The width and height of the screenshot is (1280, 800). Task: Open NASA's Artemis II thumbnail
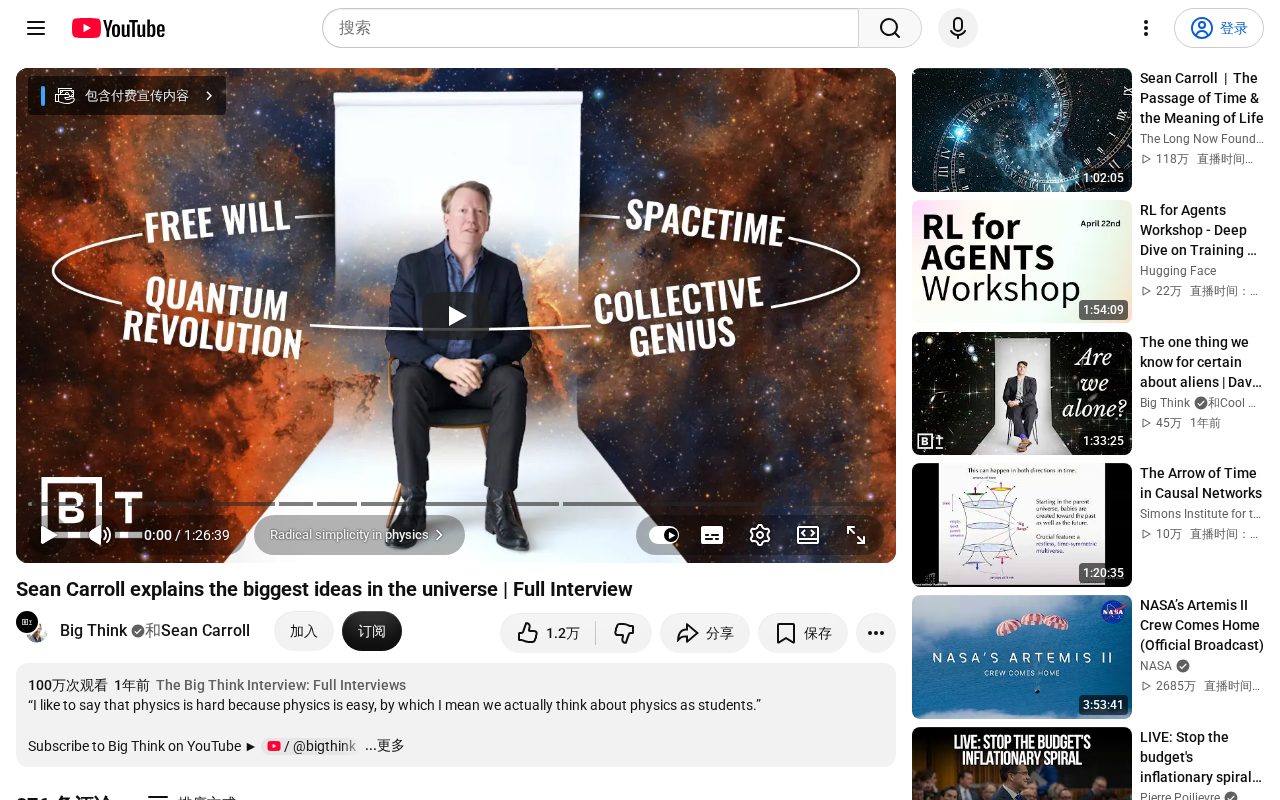pos(1022,657)
